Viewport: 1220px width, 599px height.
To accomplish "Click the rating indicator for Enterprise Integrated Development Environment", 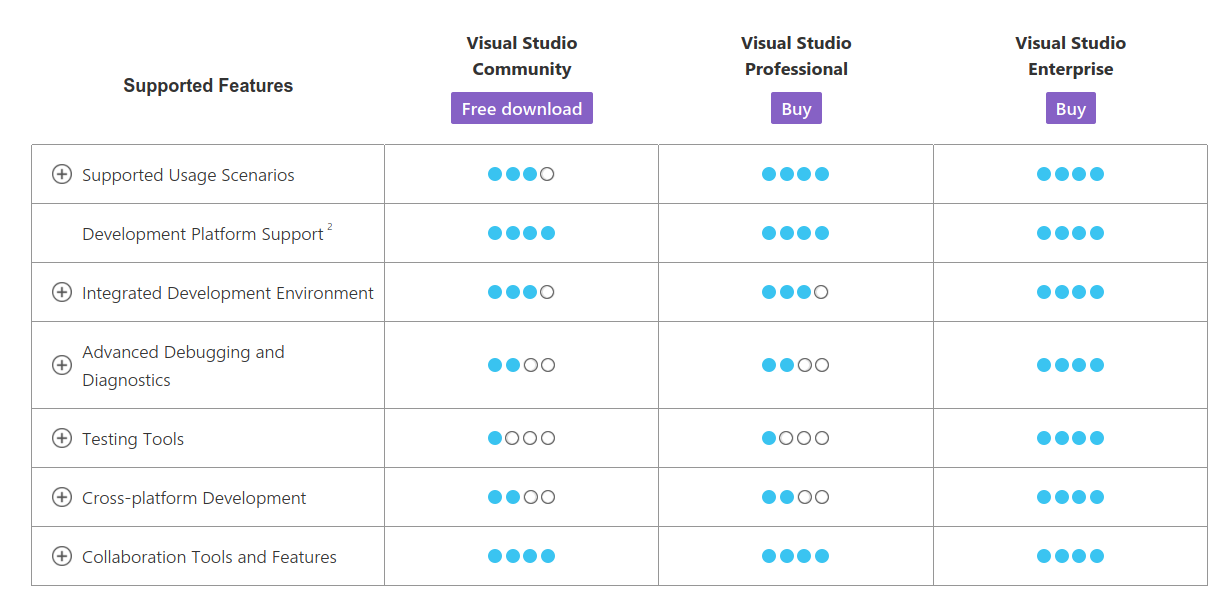I will (1070, 292).
